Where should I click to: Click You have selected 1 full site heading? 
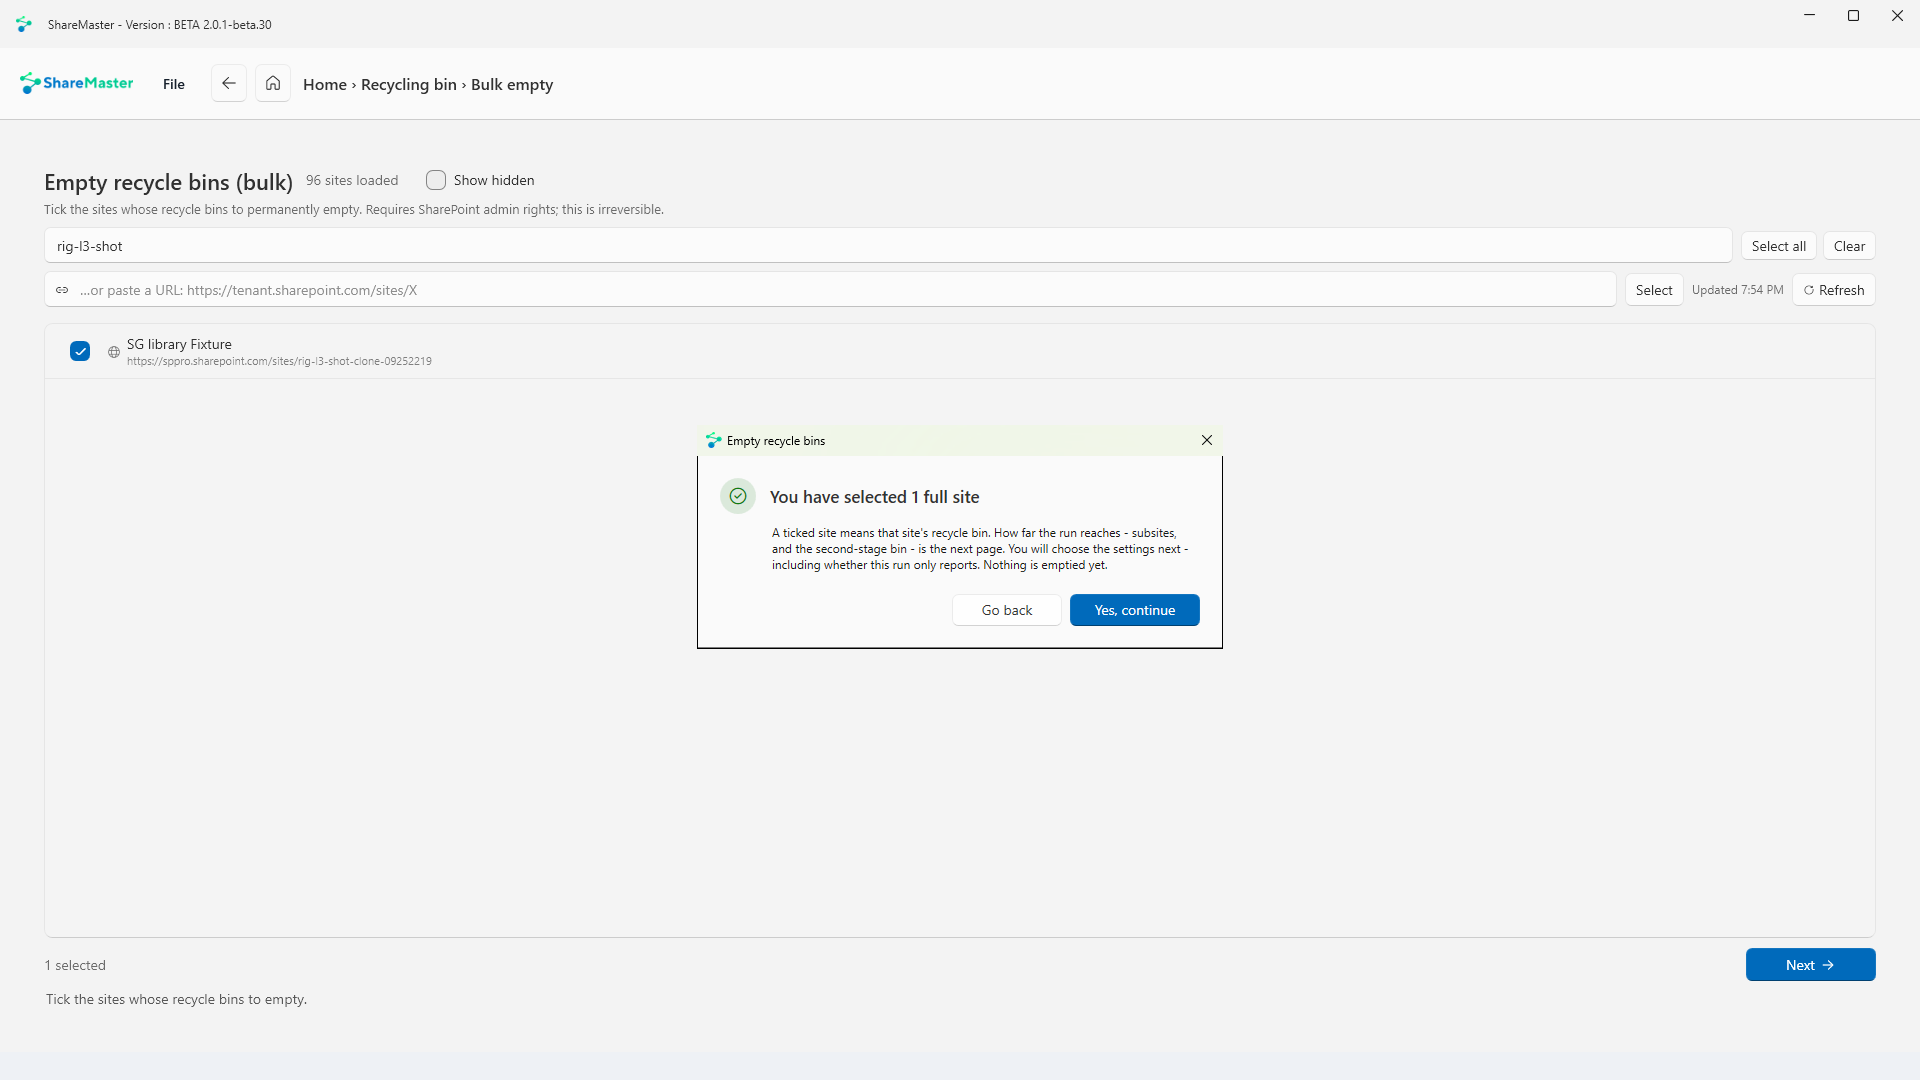point(875,497)
